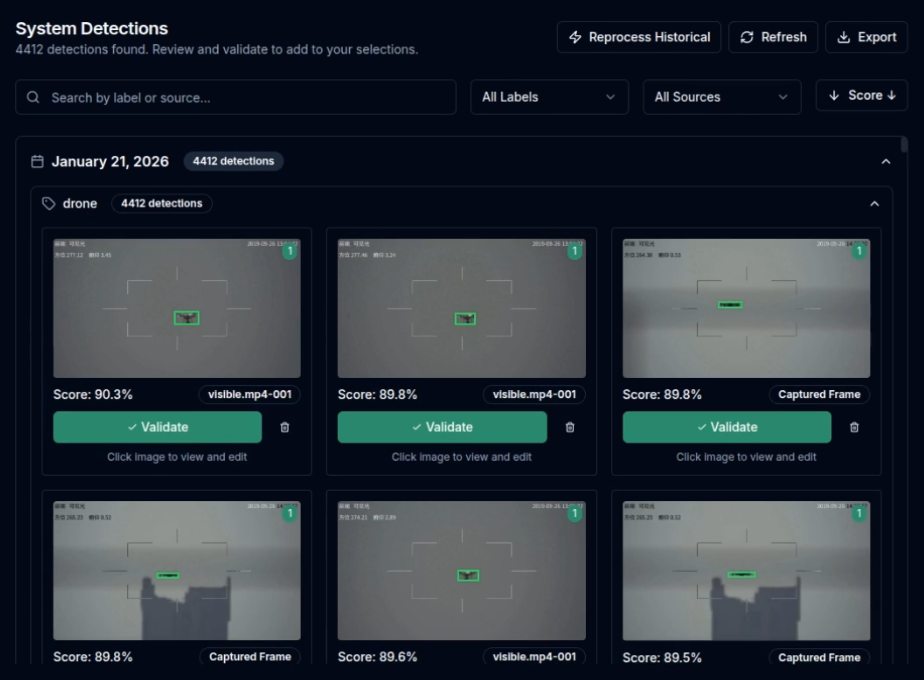Click the calendar icon beside January 21, 2026
This screenshot has height=680, width=924.
click(38, 161)
